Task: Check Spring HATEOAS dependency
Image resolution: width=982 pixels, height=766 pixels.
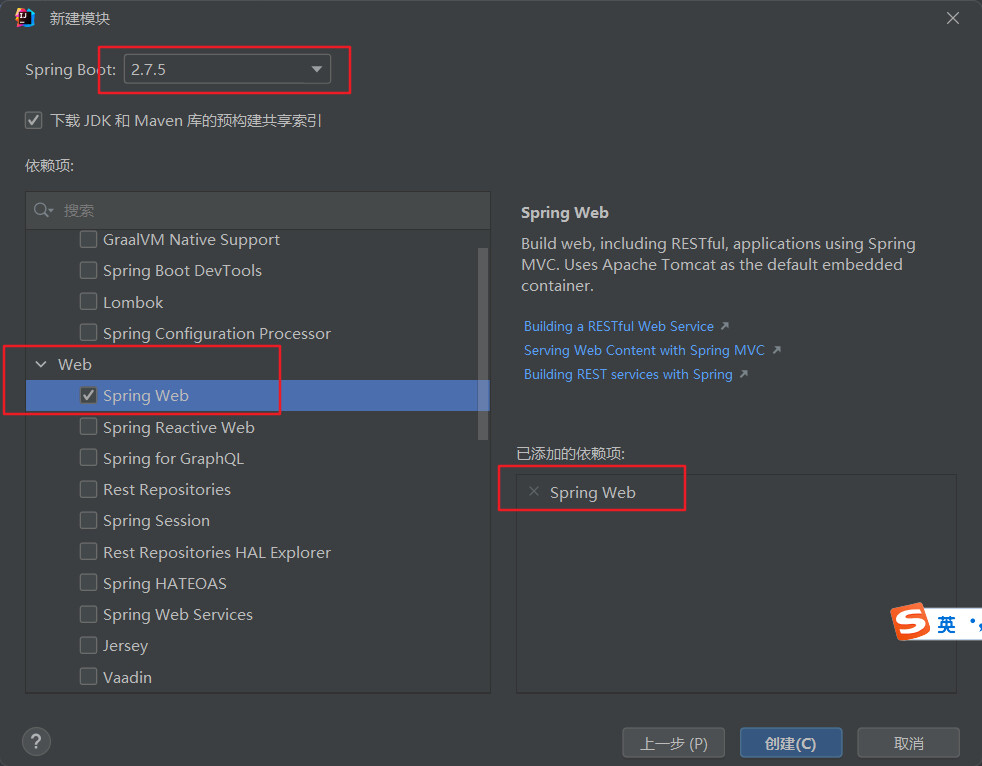Action: coord(88,582)
